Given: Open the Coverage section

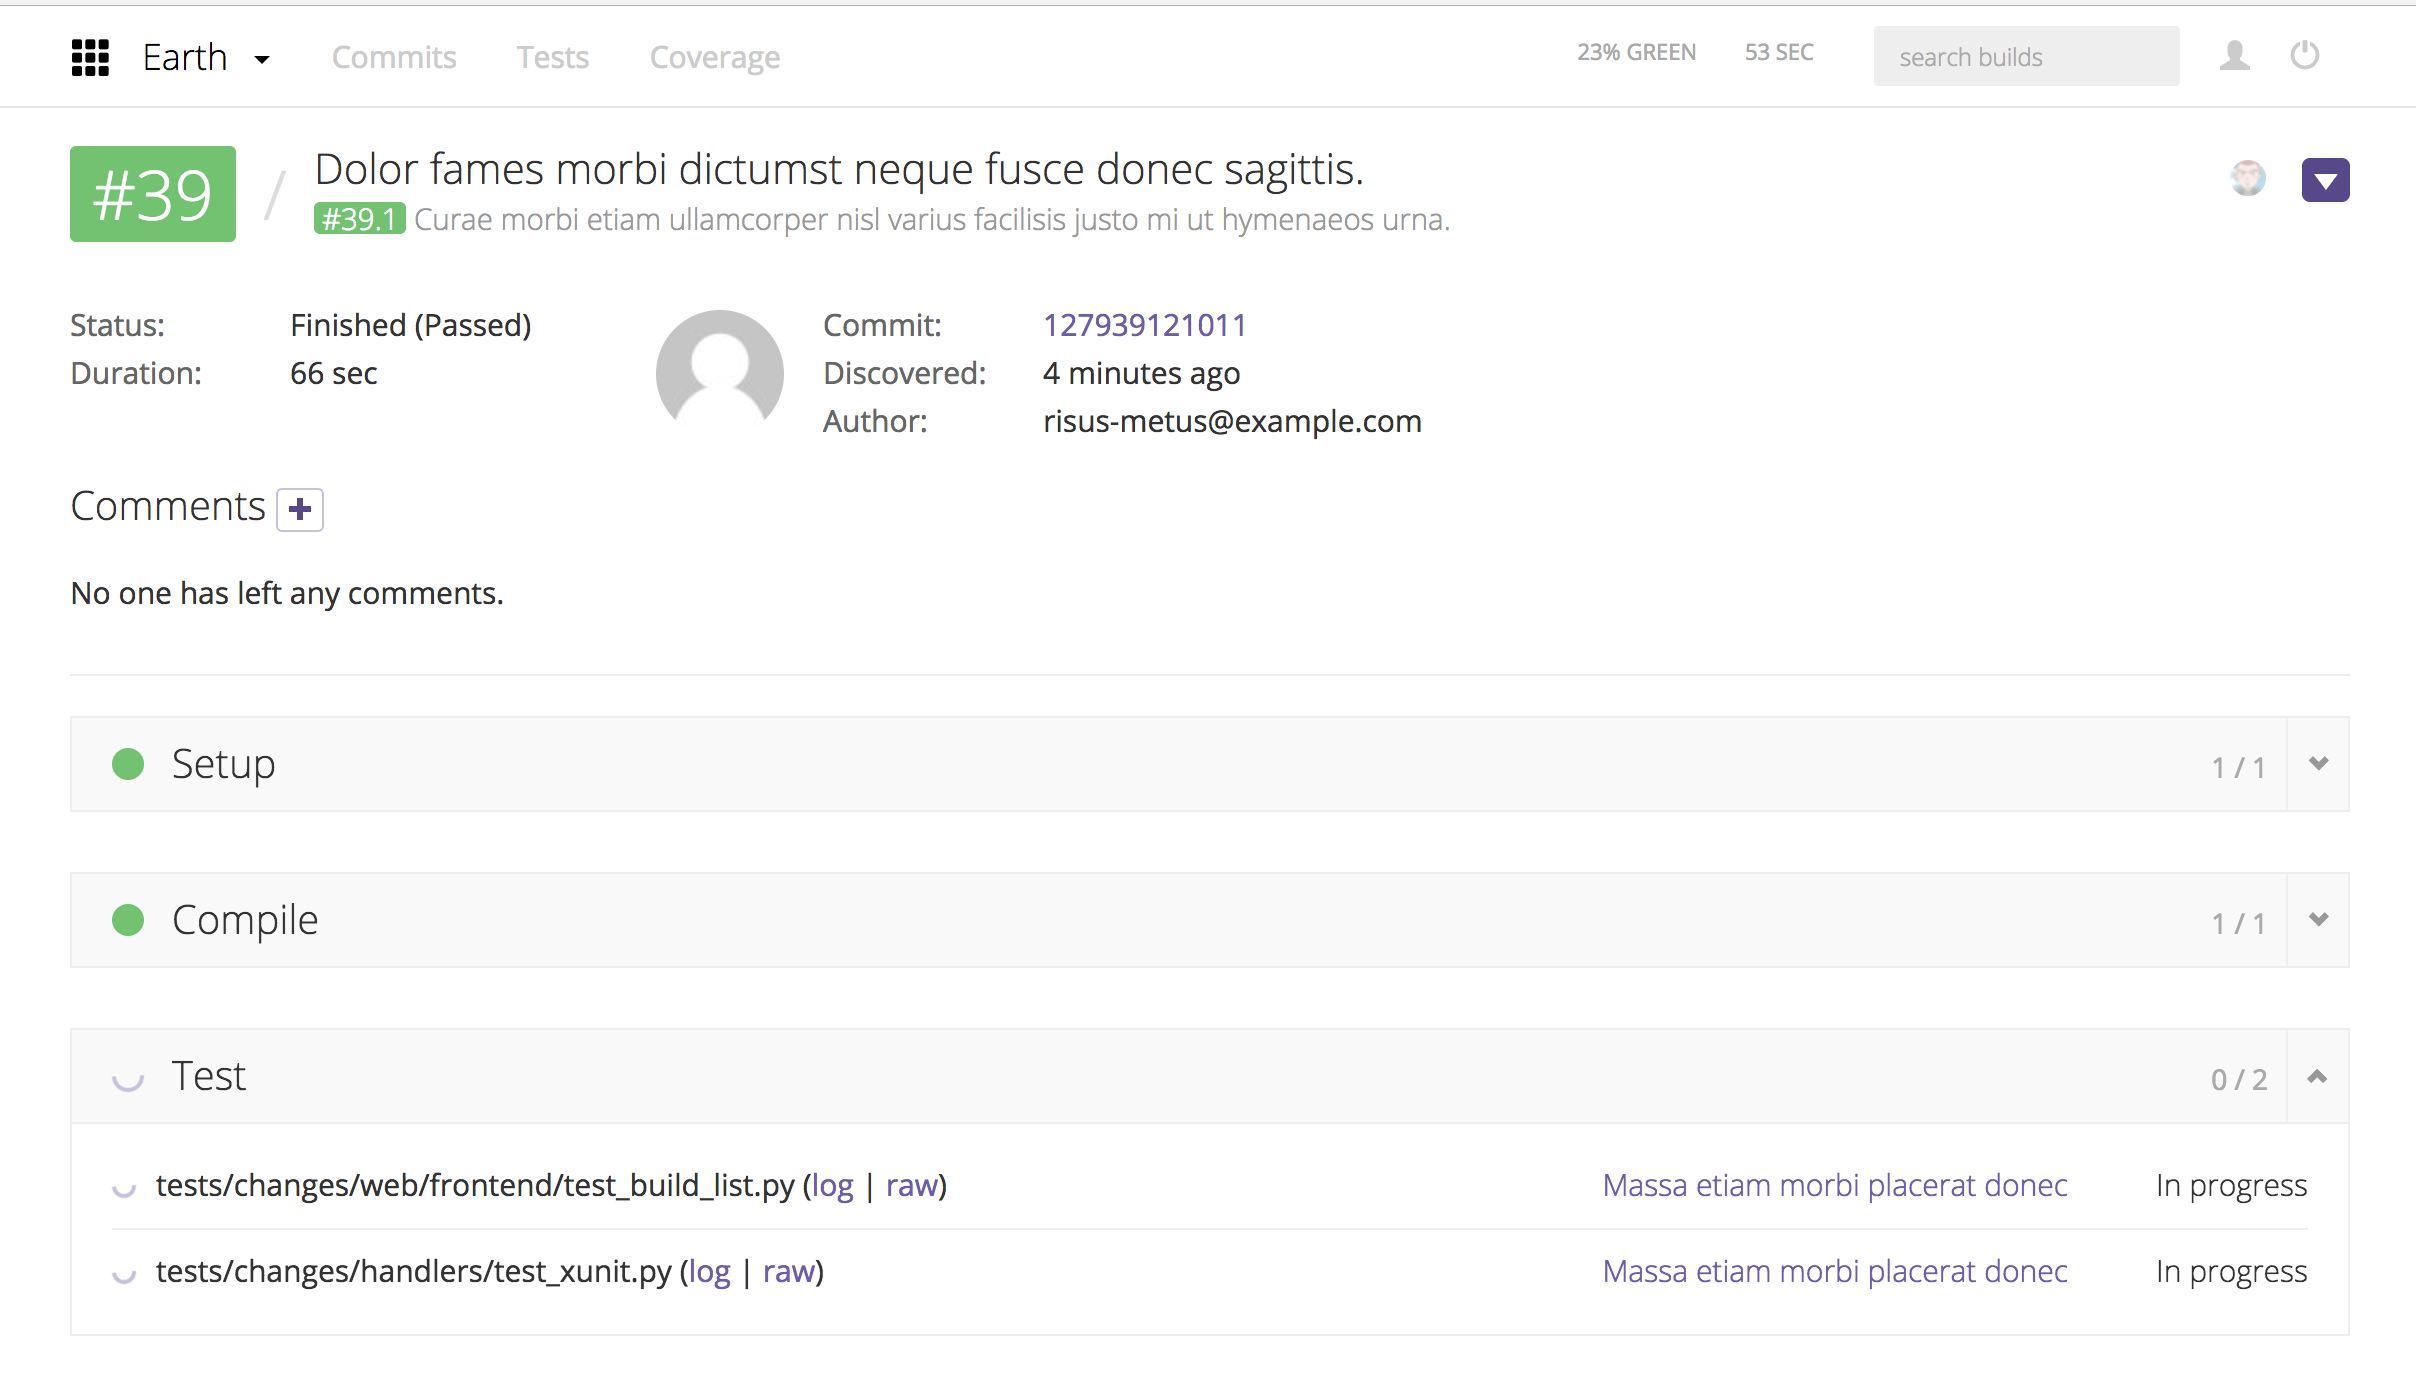Looking at the screenshot, I should pyautogui.click(x=714, y=57).
